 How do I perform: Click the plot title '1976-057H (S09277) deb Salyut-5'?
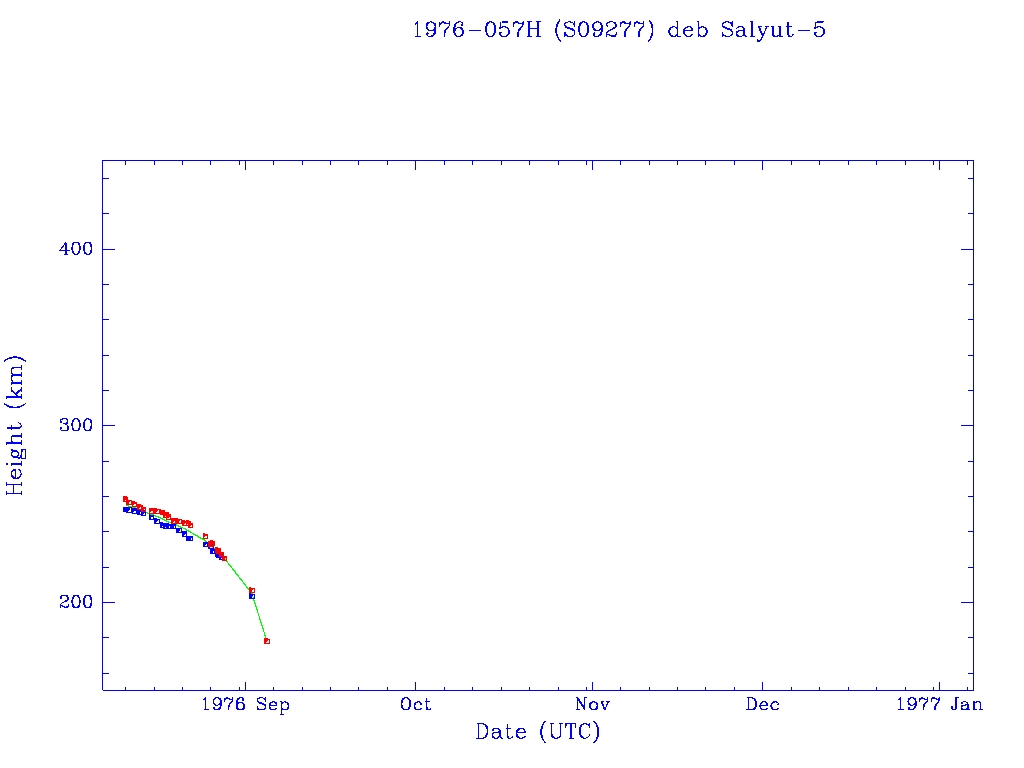tap(618, 30)
